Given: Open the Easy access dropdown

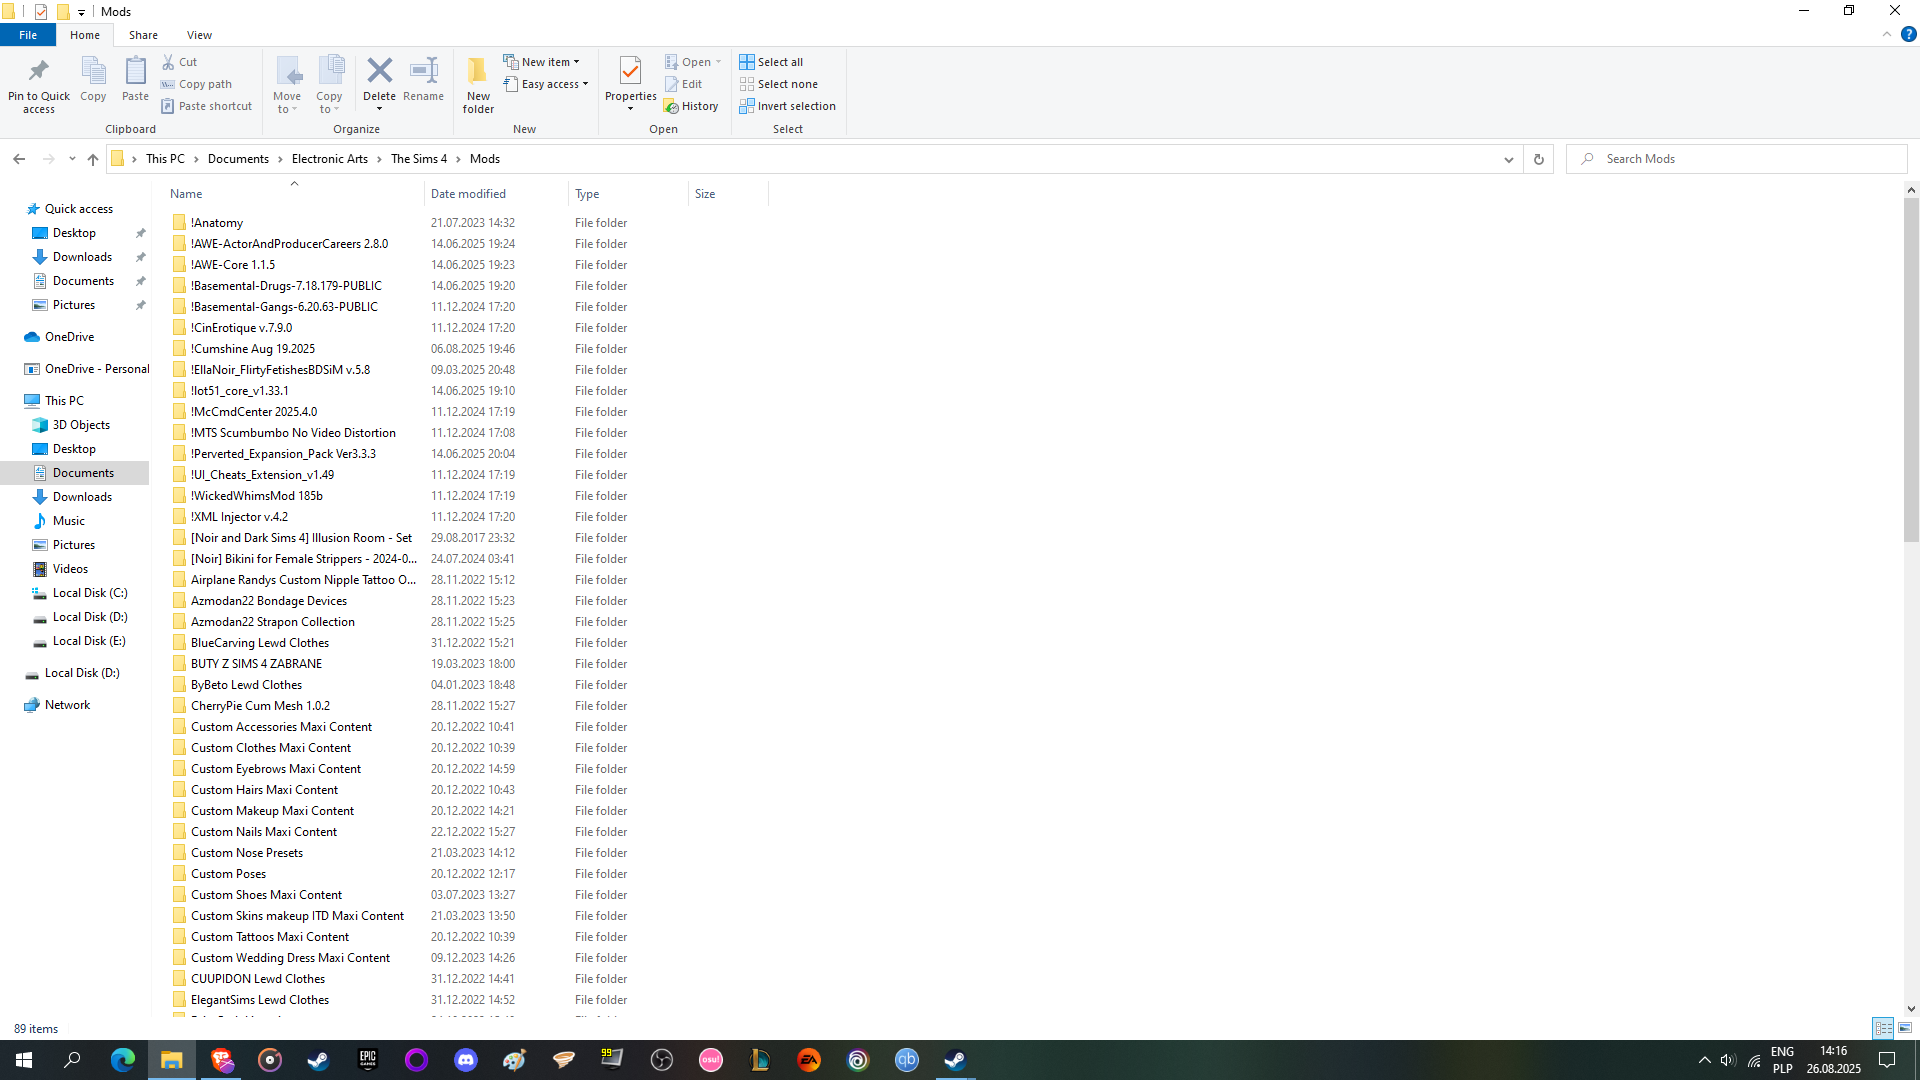Looking at the screenshot, I should point(546,84).
